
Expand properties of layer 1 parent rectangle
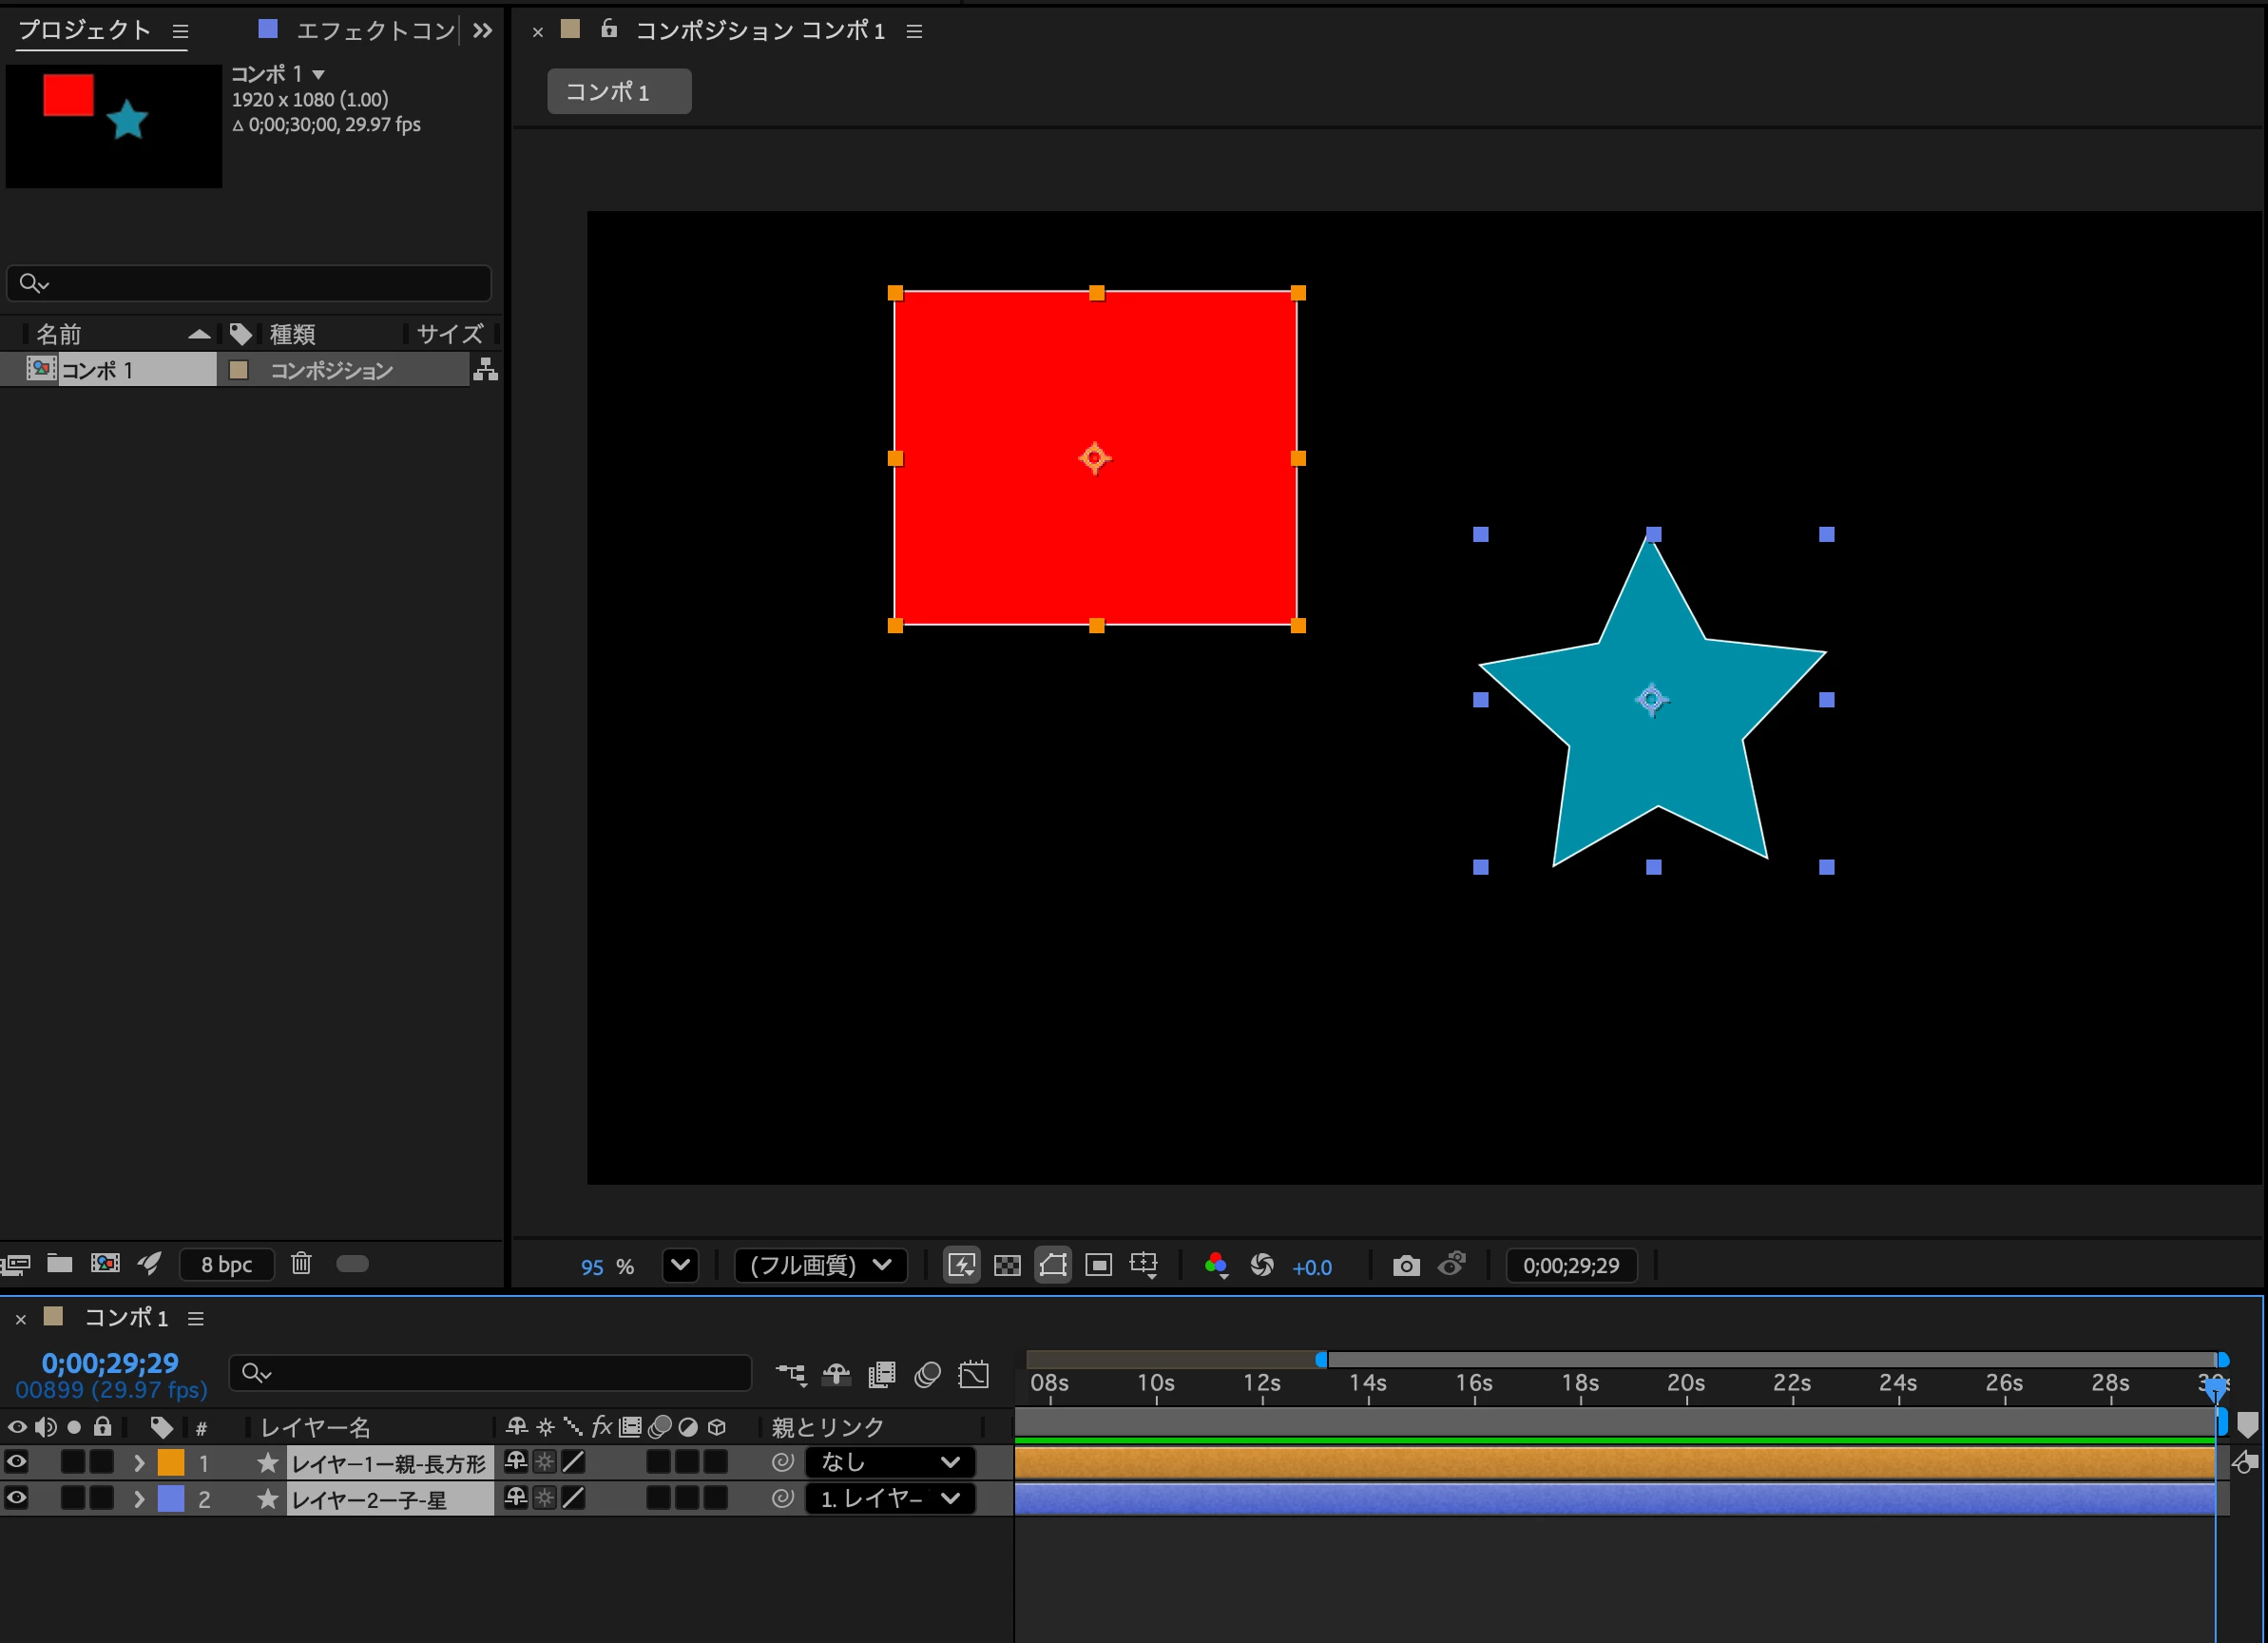139,1463
